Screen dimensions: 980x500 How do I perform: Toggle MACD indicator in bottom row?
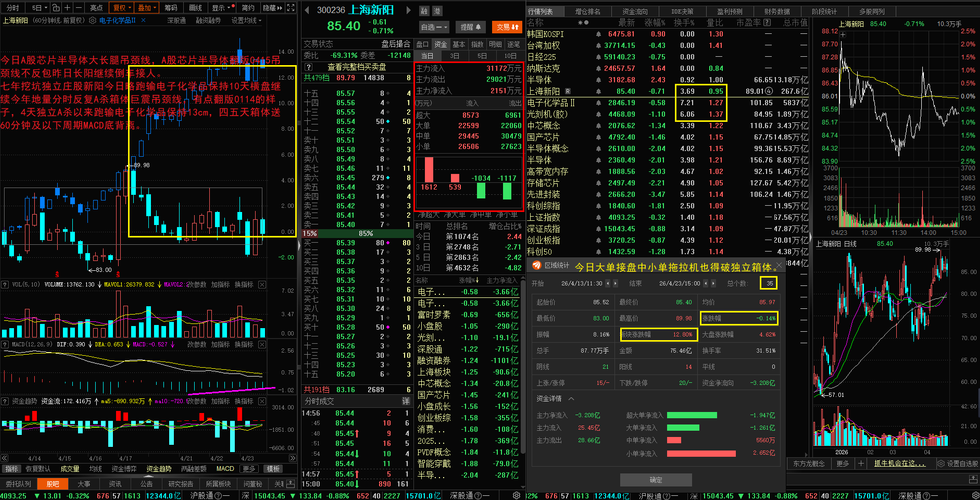225,468
